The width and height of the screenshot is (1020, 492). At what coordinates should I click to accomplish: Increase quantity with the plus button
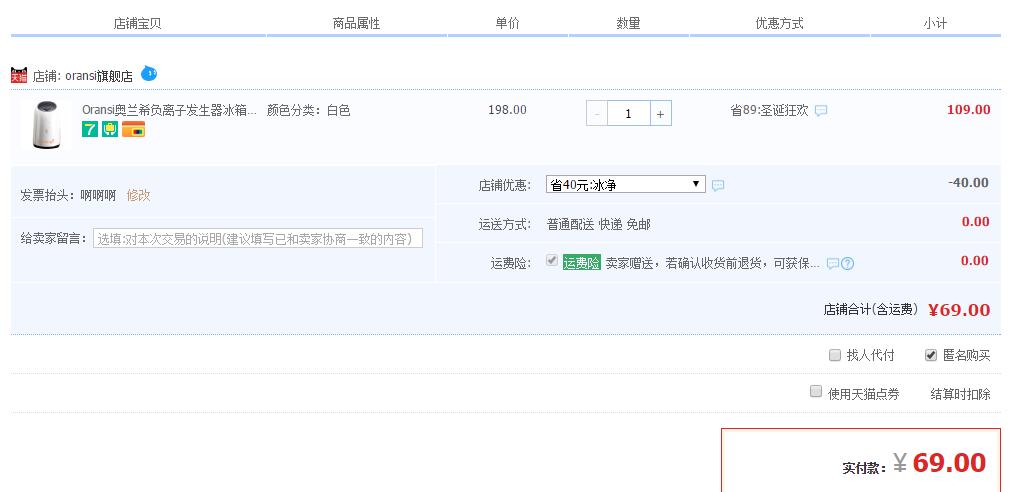660,114
